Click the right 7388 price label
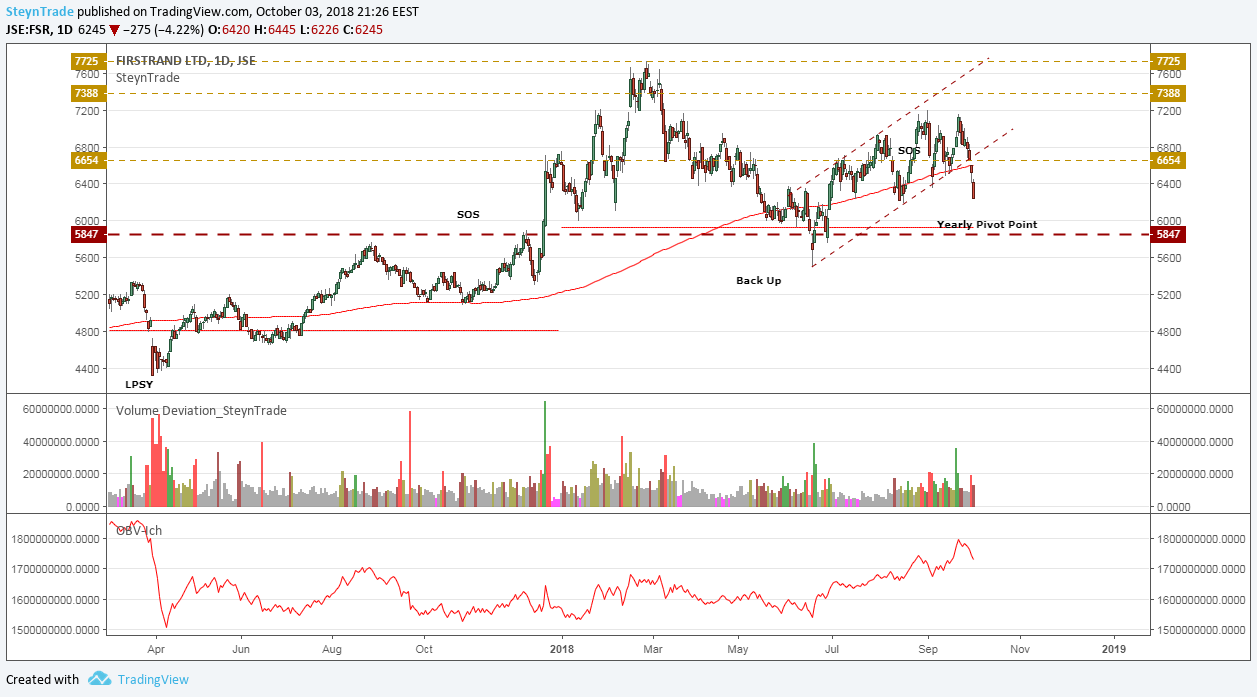The width and height of the screenshot is (1257, 697). click(1168, 93)
